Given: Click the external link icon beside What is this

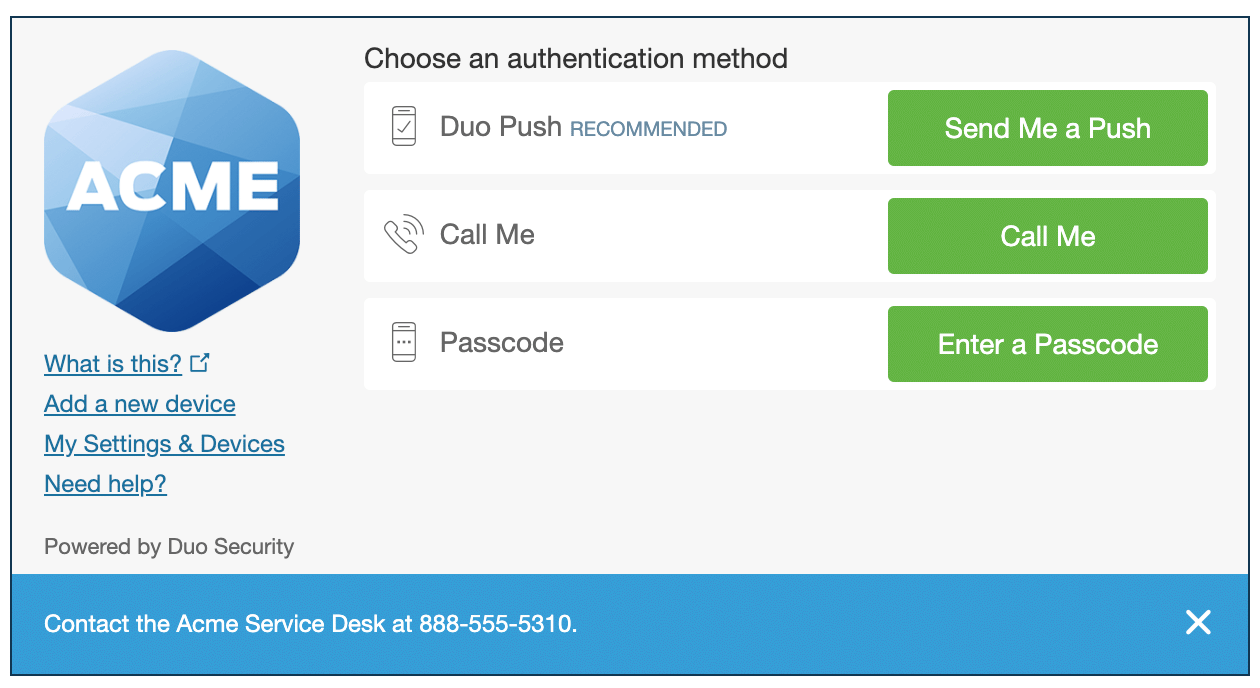Looking at the screenshot, I should pyautogui.click(x=200, y=362).
